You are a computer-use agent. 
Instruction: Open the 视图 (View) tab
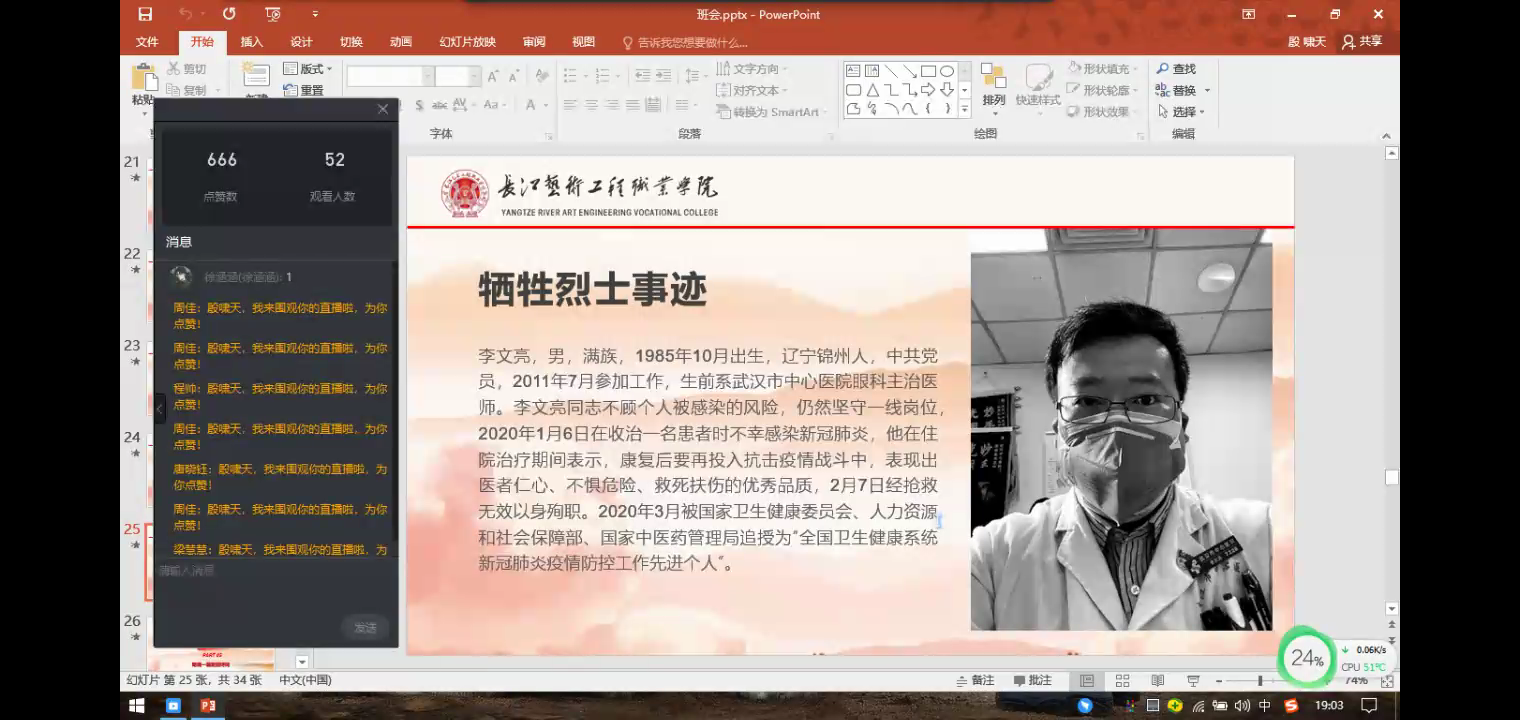pos(583,42)
